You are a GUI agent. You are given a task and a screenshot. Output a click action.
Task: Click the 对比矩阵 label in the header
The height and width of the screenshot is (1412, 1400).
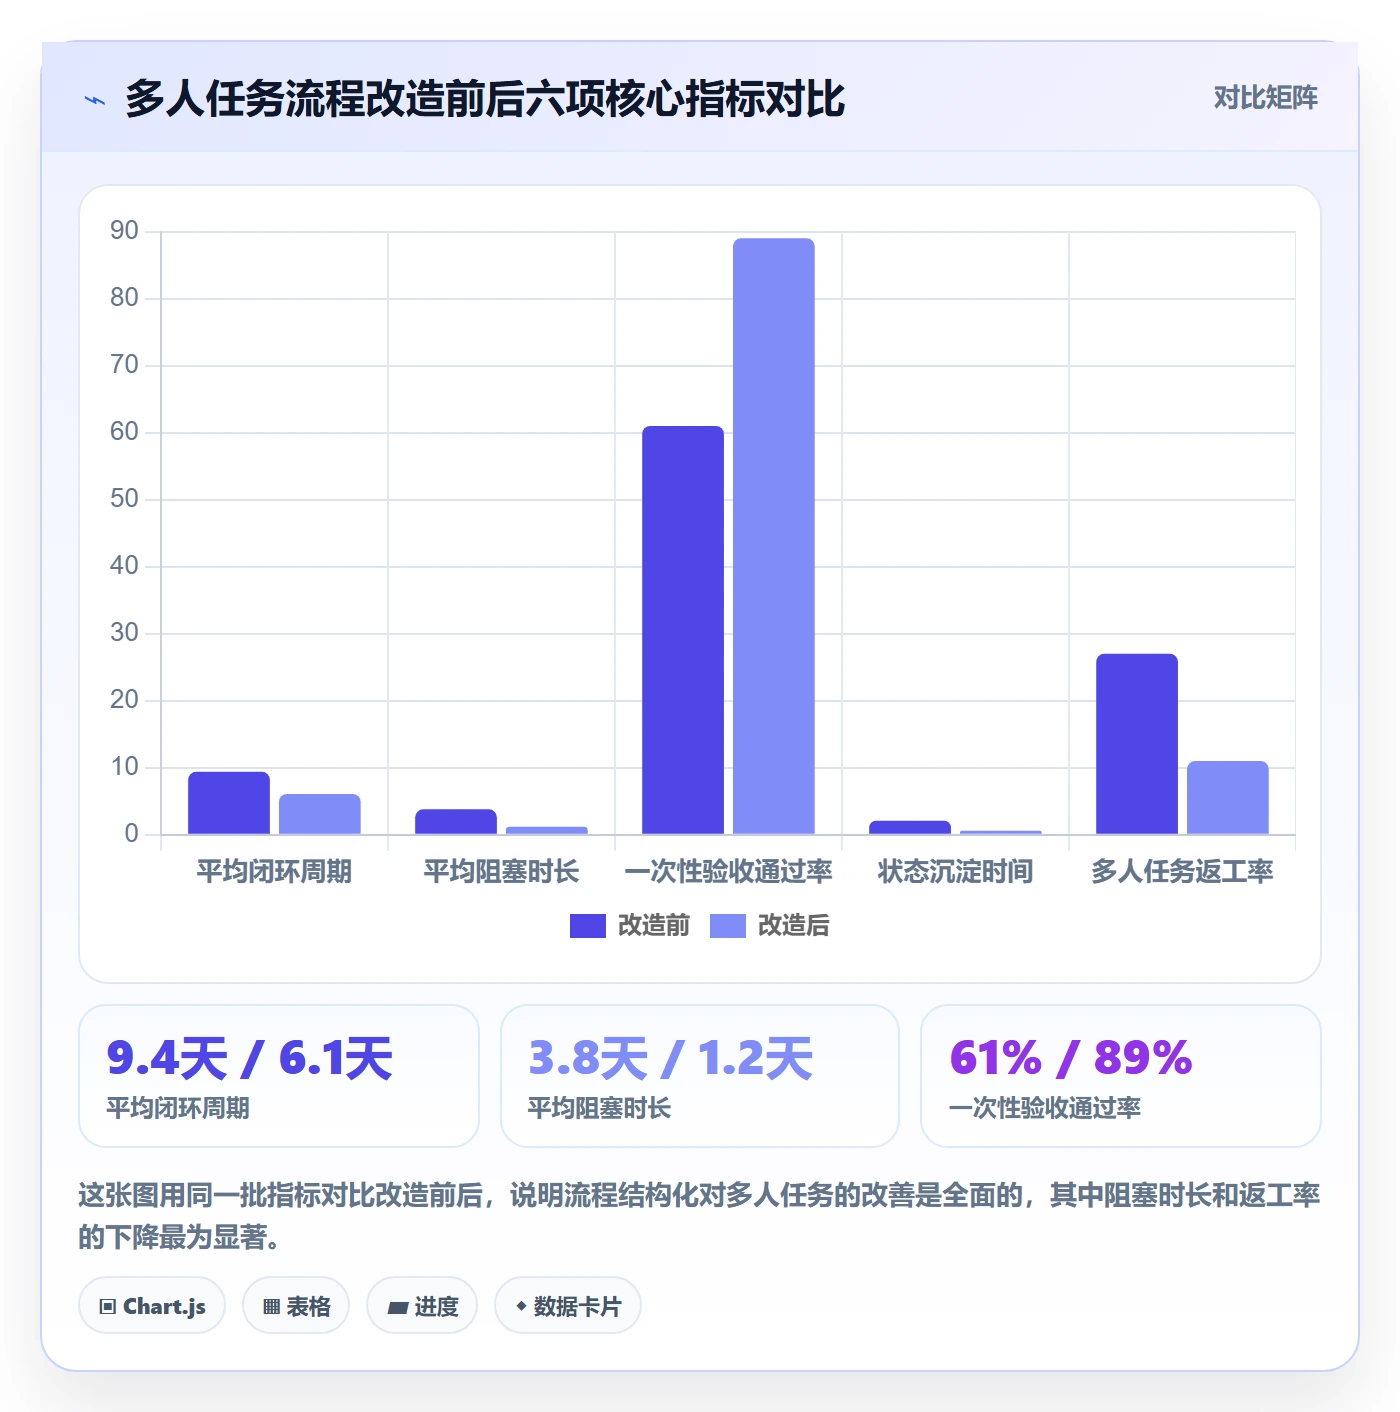tap(1265, 98)
